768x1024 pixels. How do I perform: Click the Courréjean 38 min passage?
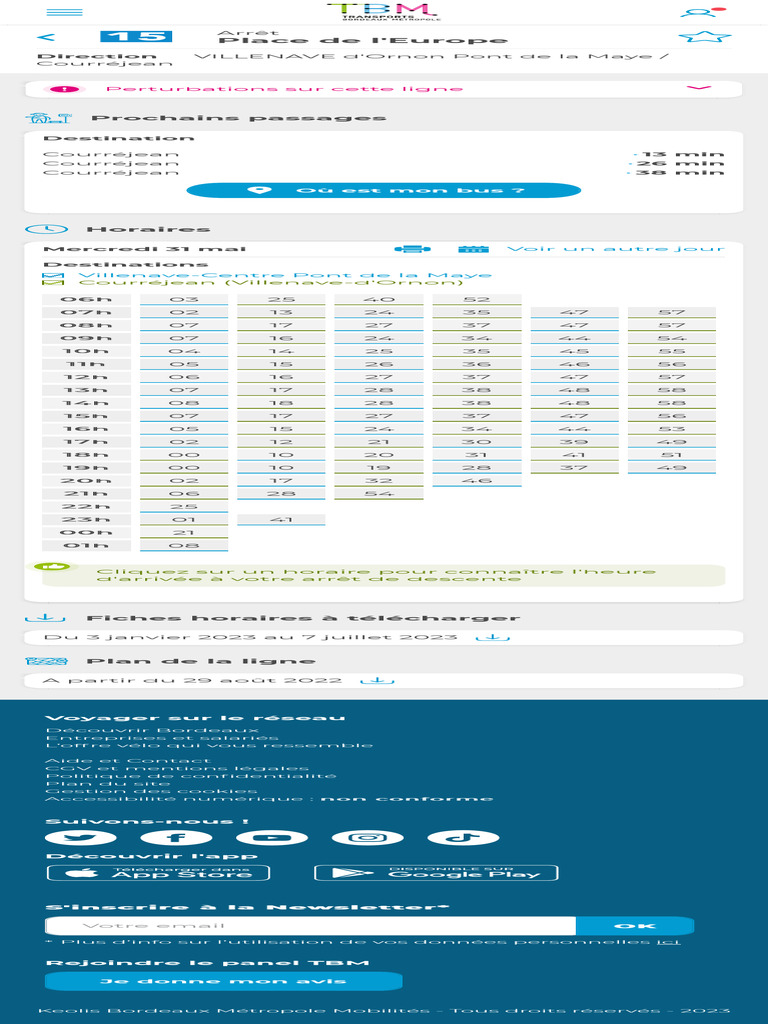tap(383, 172)
